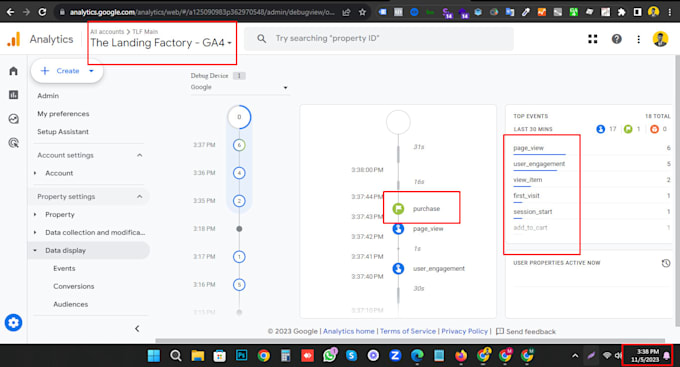
Task: Open Setup Assistant in the left menu
Action: [x=63, y=131]
